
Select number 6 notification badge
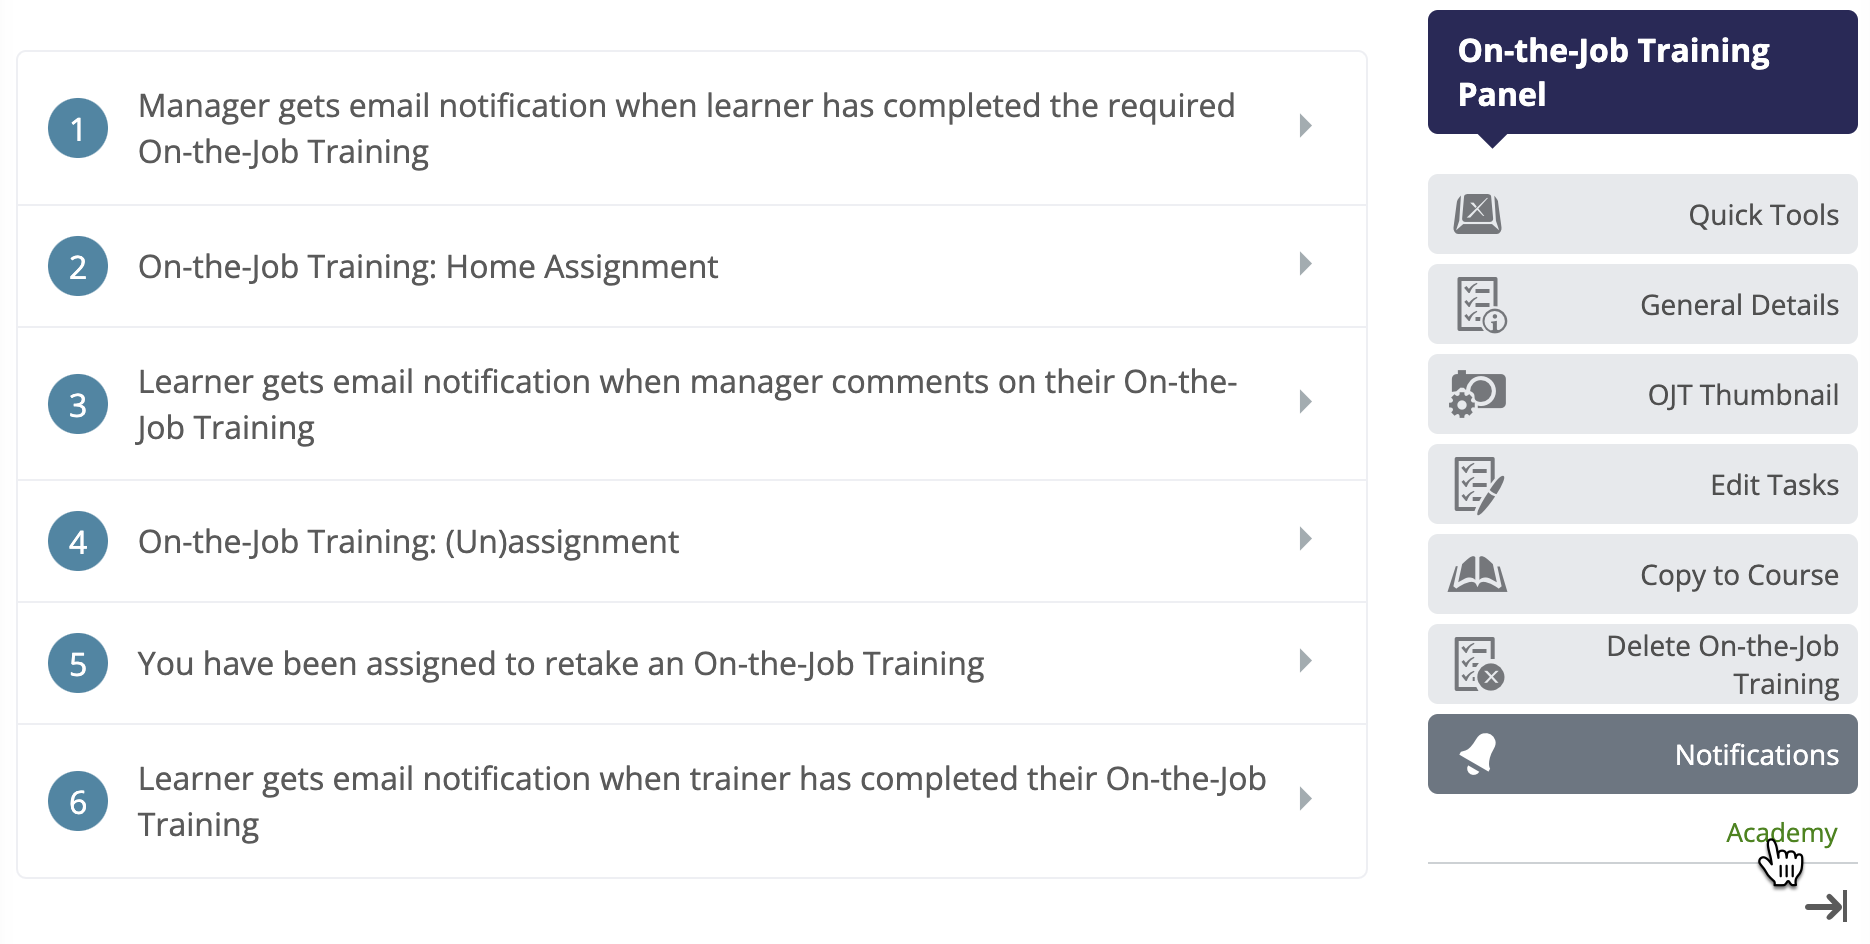tap(78, 801)
